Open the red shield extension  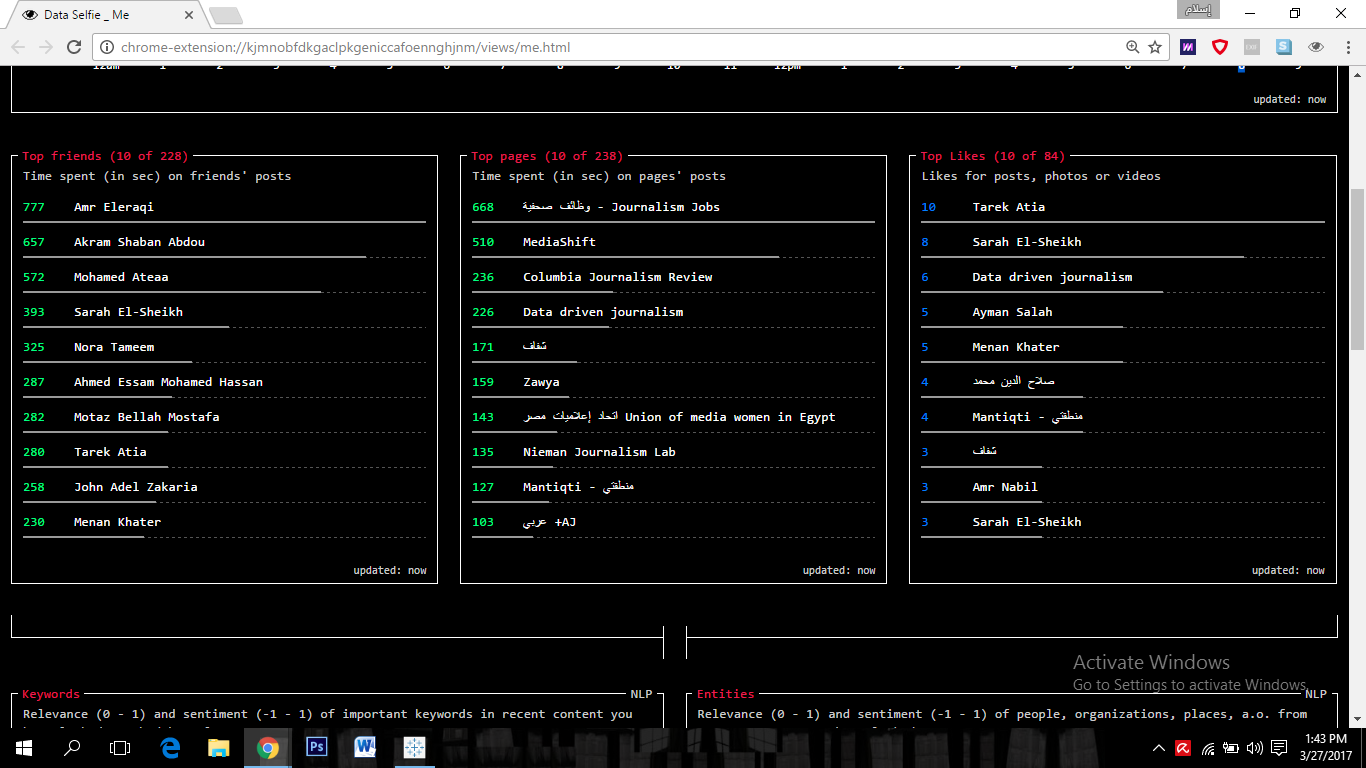pos(1220,47)
